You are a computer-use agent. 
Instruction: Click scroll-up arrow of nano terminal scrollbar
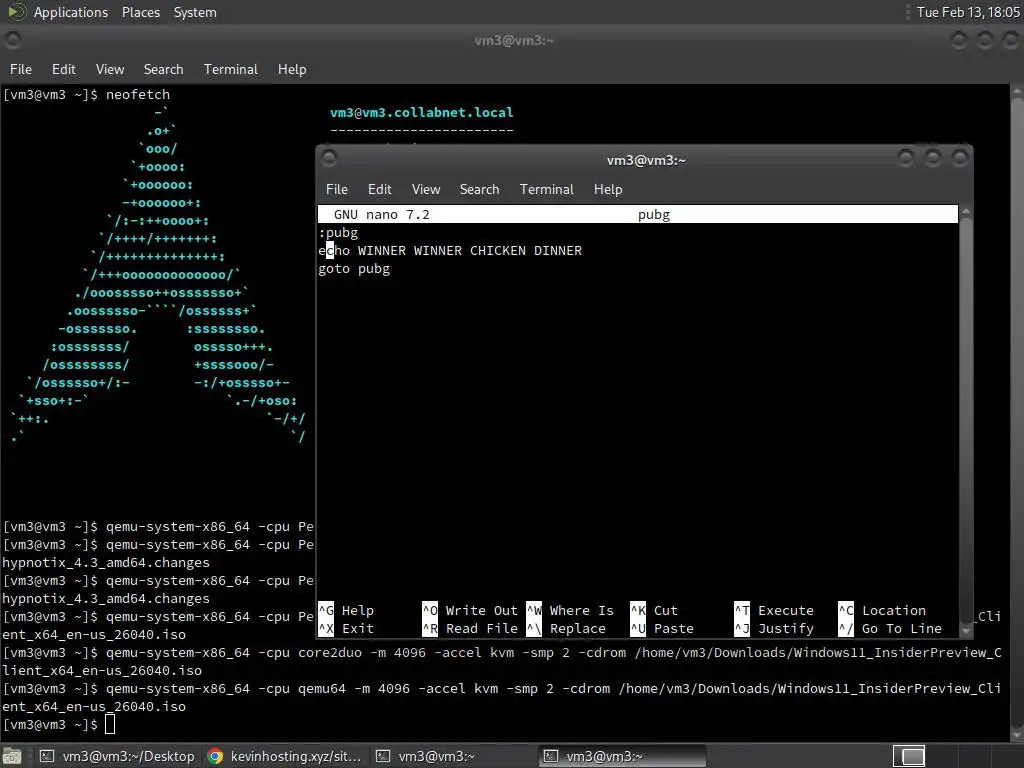pyautogui.click(x=965, y=212)
